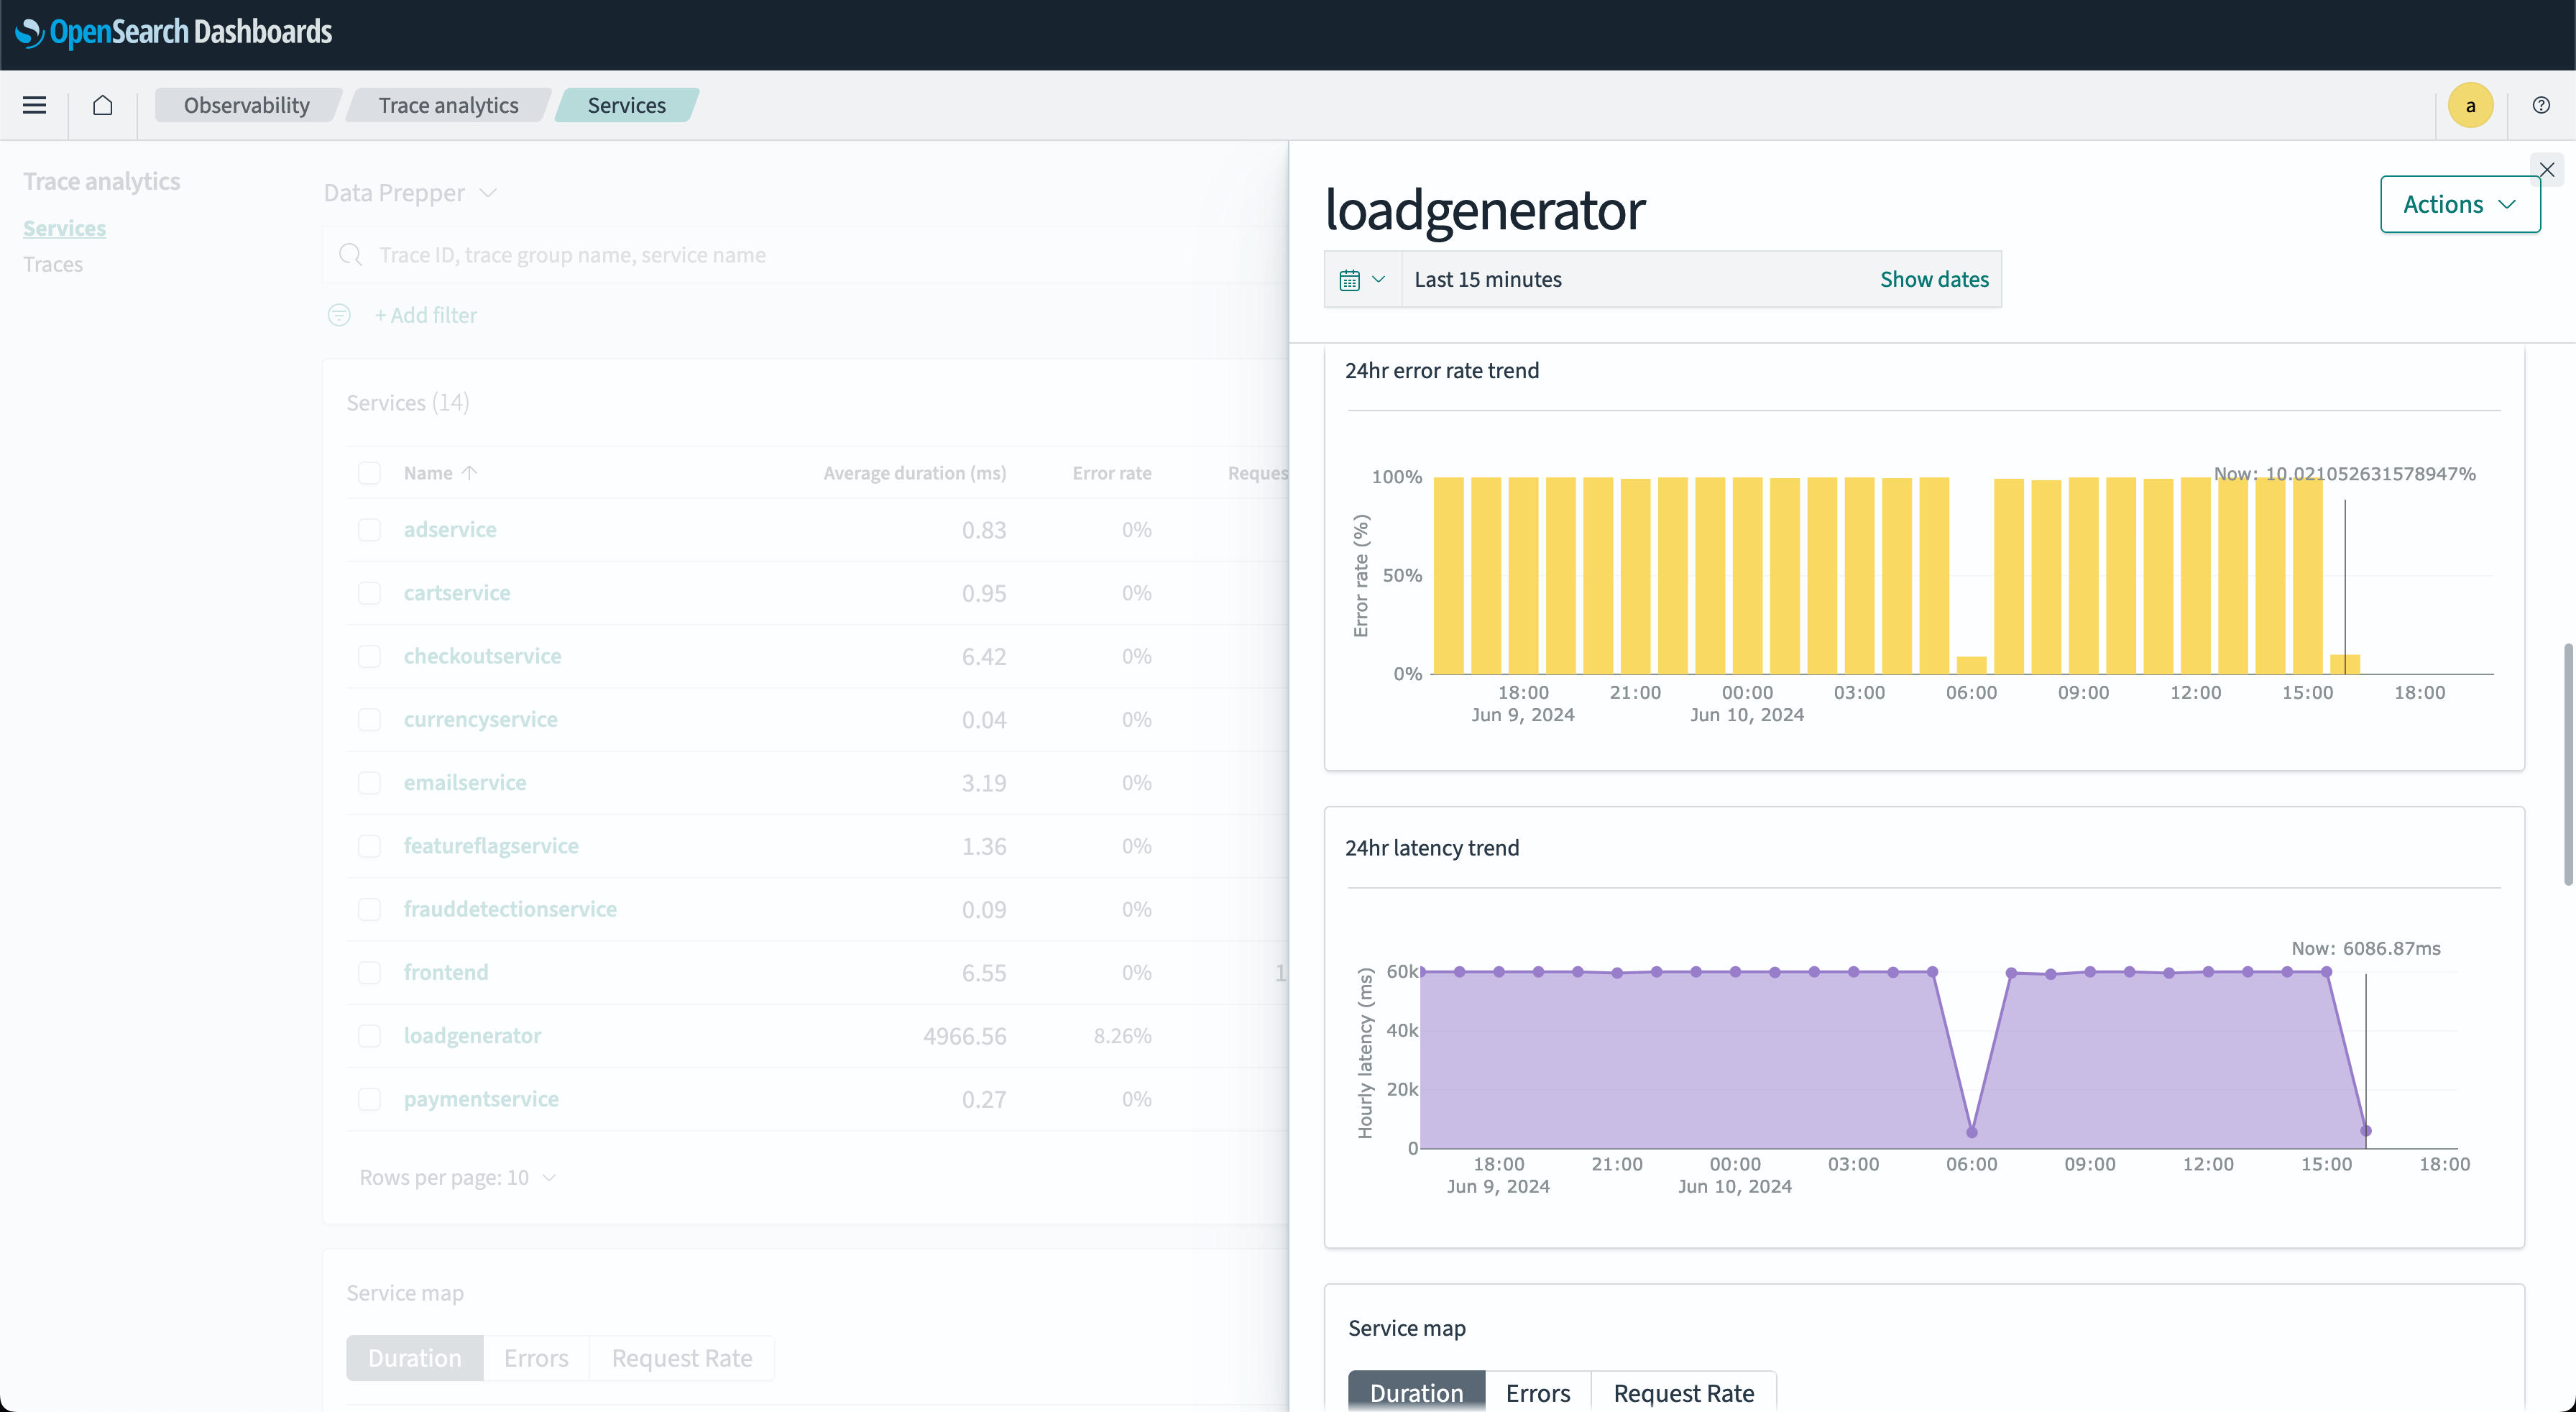Sort services by Name column arrow
Screen dimensions: 2576x1412
pyautogui.click(x=469, y=473)
